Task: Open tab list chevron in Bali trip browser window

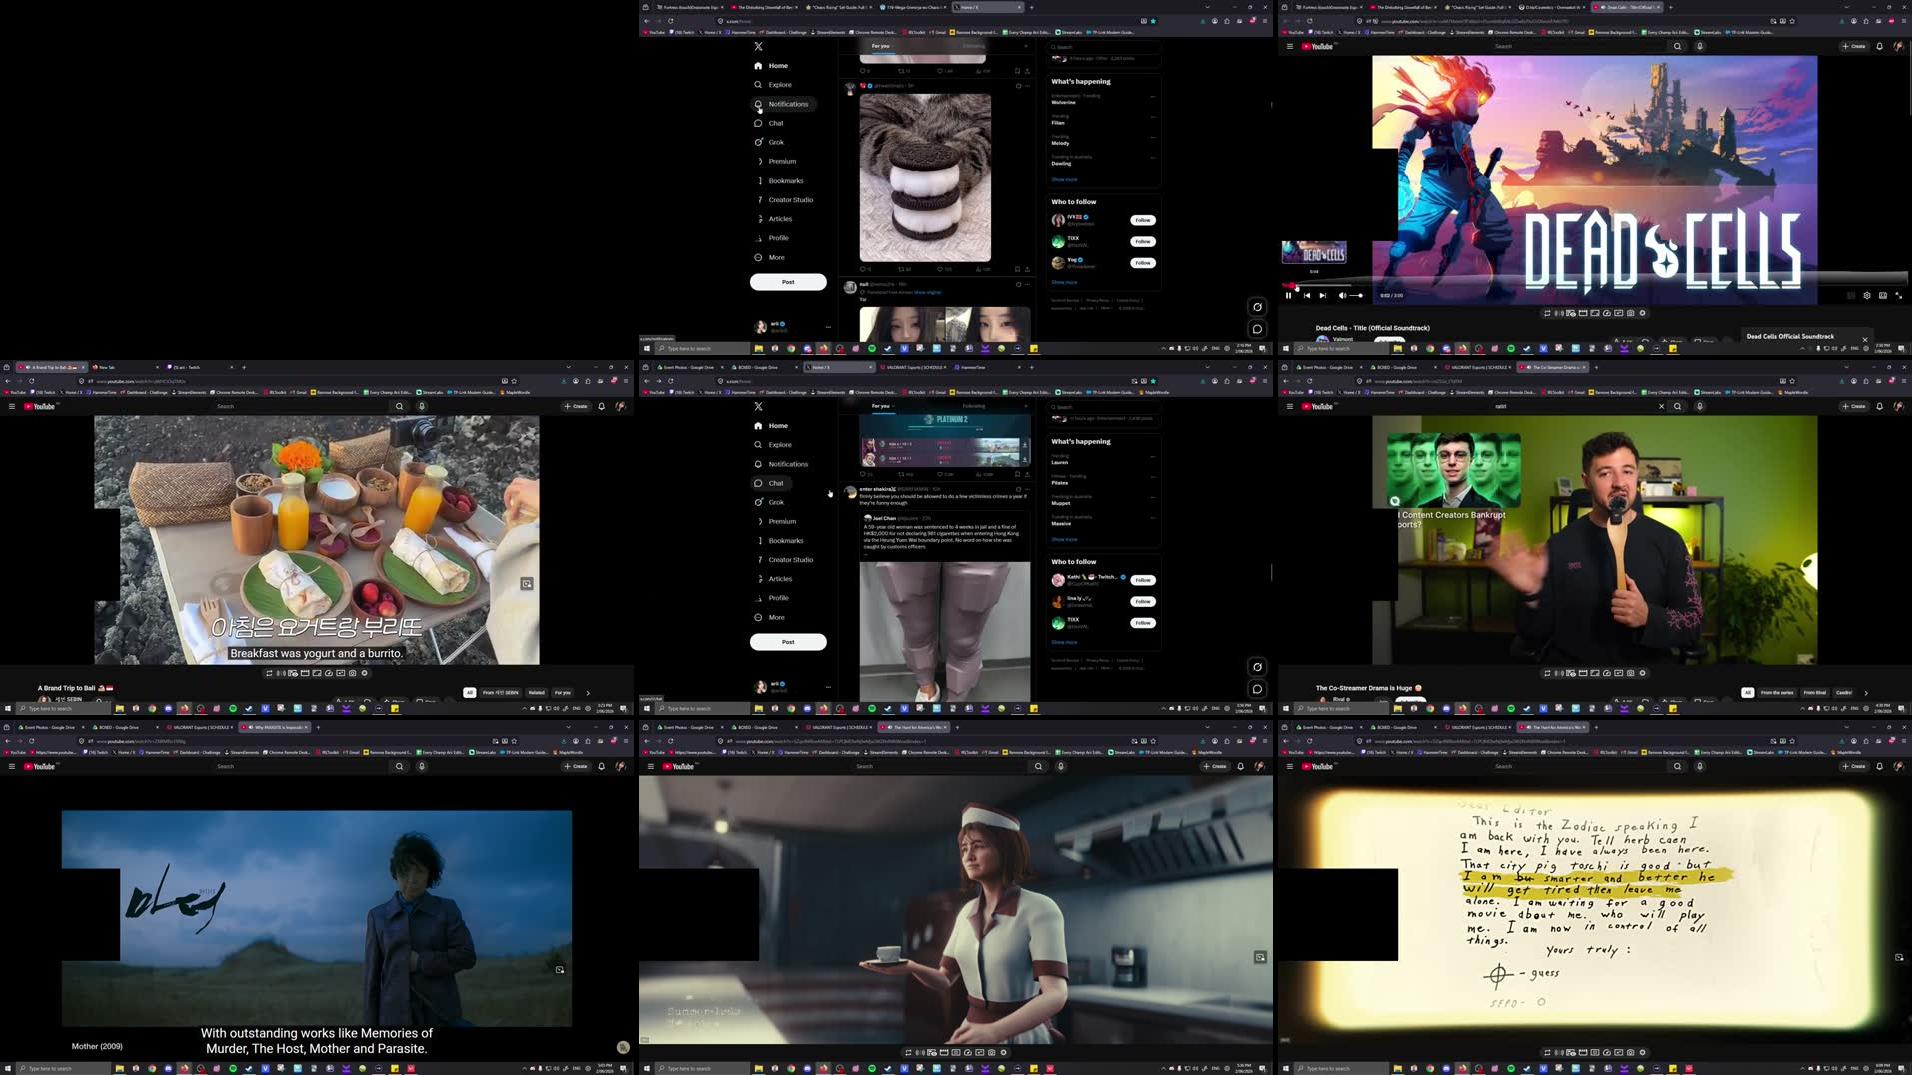Action: [x=568, y=367]
